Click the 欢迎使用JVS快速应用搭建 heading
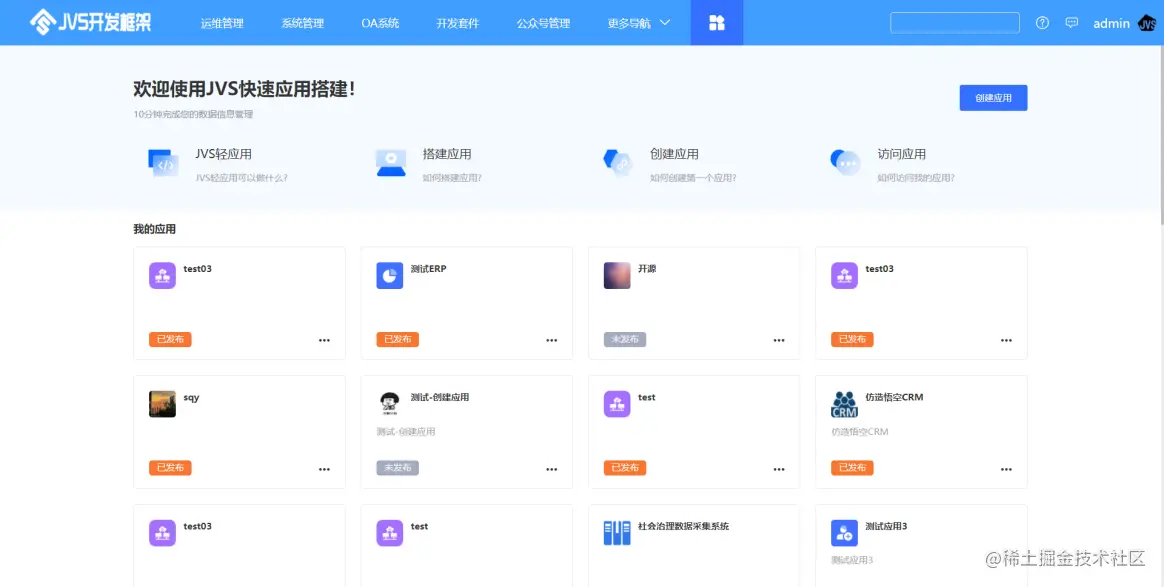 pos(244,89)
